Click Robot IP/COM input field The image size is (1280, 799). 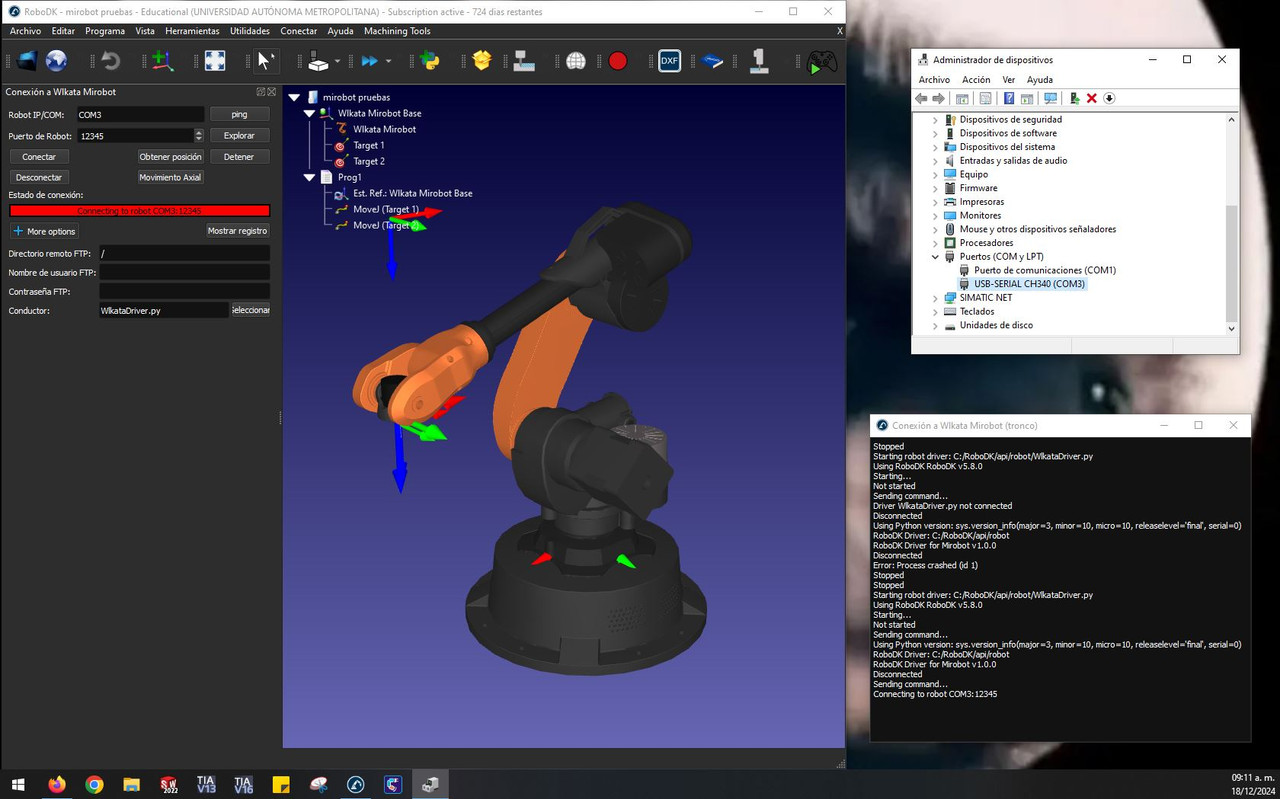tap(140, 115)
